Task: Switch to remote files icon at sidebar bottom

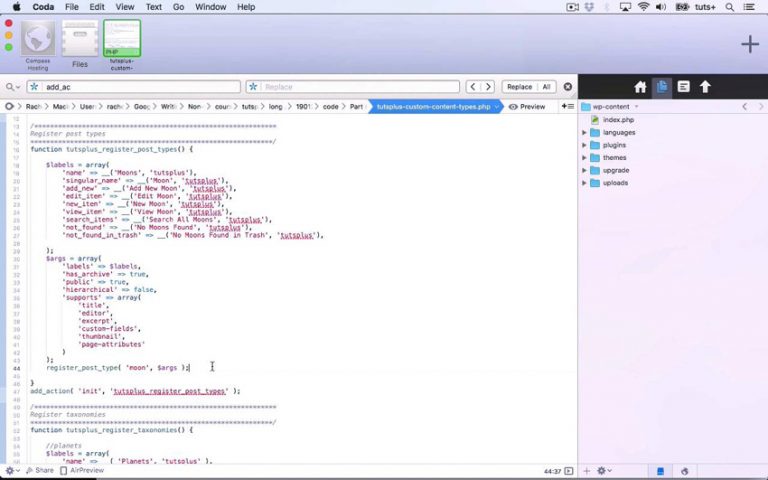Action: pyautogui.click(x=685, y=471)
